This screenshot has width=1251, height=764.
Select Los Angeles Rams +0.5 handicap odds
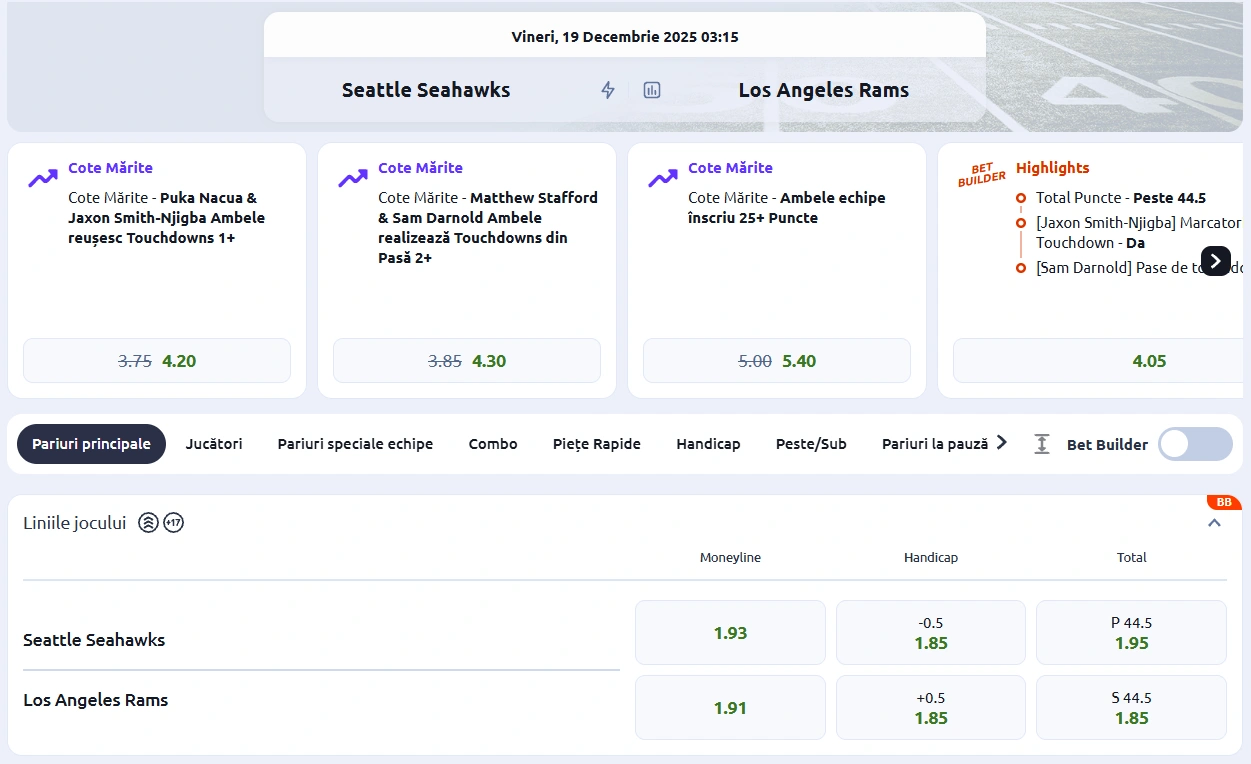(930, 708)
